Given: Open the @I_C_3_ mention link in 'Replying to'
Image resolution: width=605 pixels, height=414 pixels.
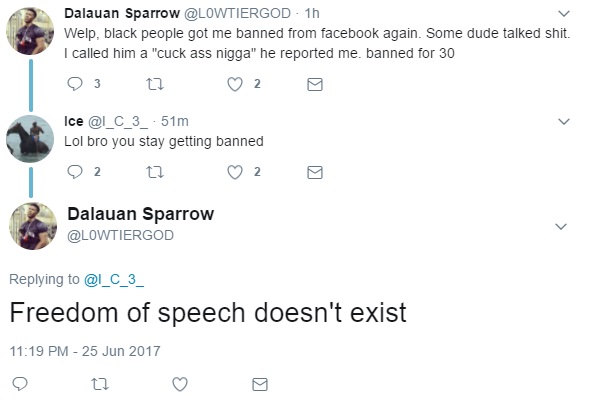Looking at the screenshot, I should click(x=114, y=279).
